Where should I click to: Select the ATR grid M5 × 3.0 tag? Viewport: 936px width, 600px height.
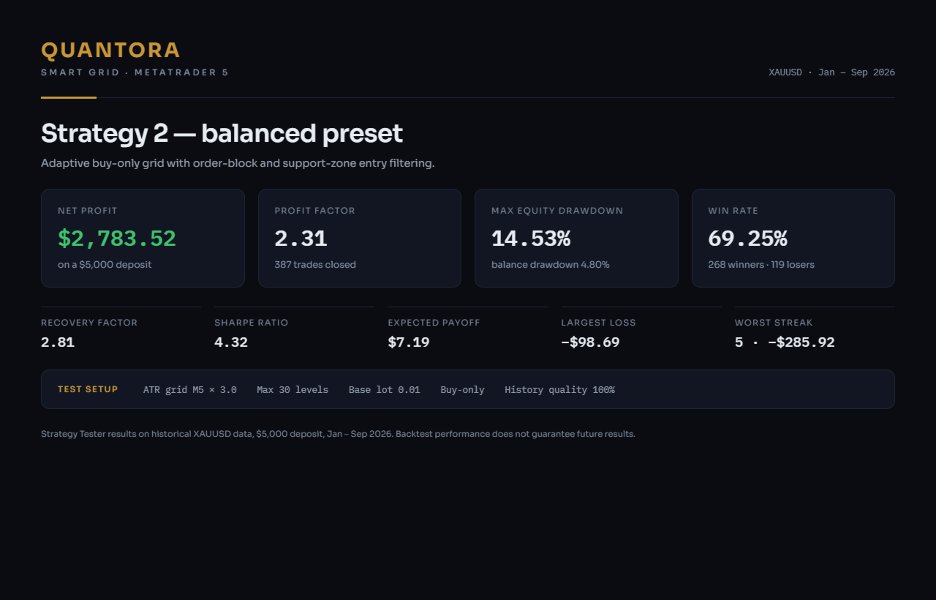(190, 390)
